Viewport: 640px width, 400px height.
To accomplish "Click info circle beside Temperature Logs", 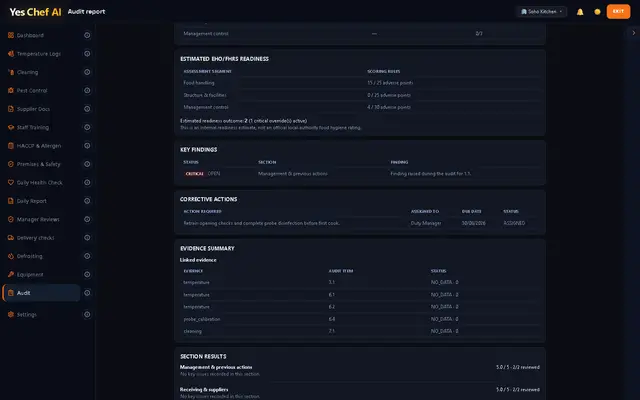I will click(x=87, y=53).
